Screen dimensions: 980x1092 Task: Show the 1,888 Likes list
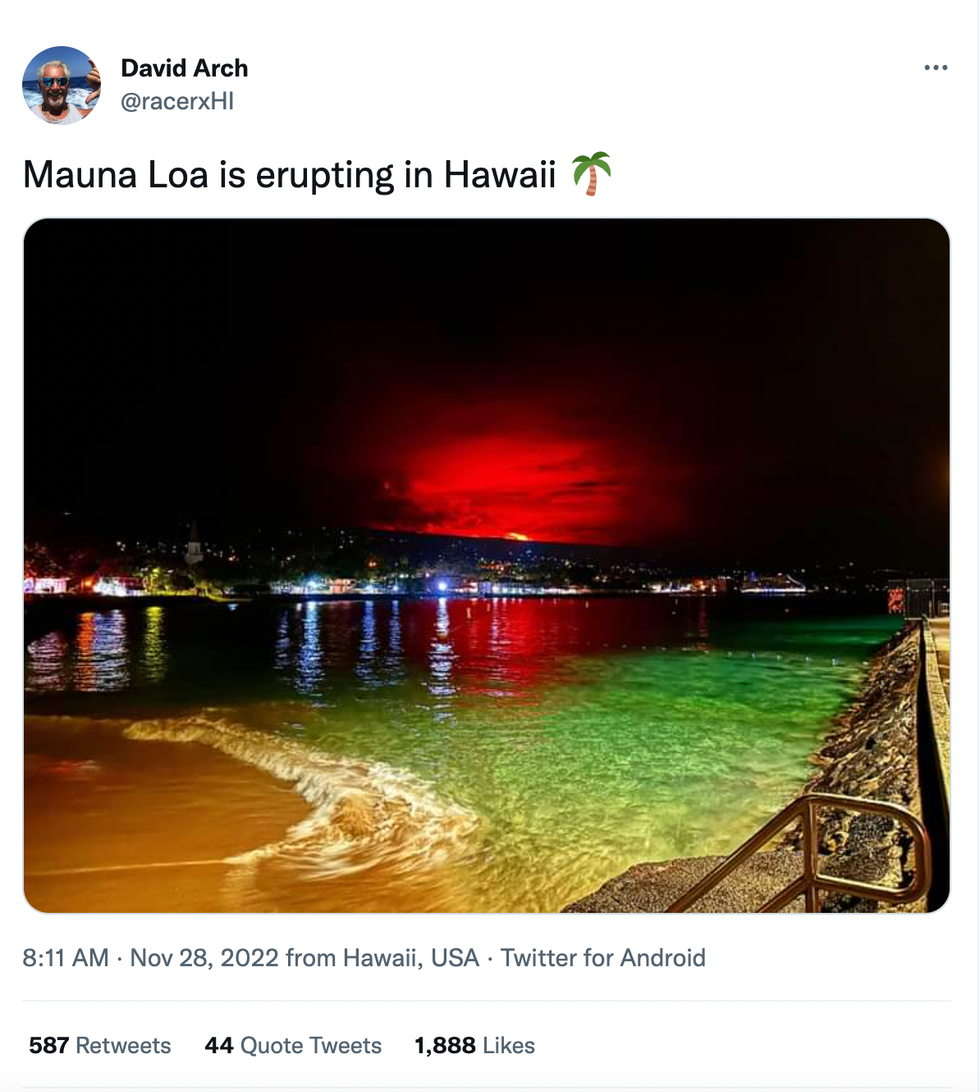[x=474, y=1045]
